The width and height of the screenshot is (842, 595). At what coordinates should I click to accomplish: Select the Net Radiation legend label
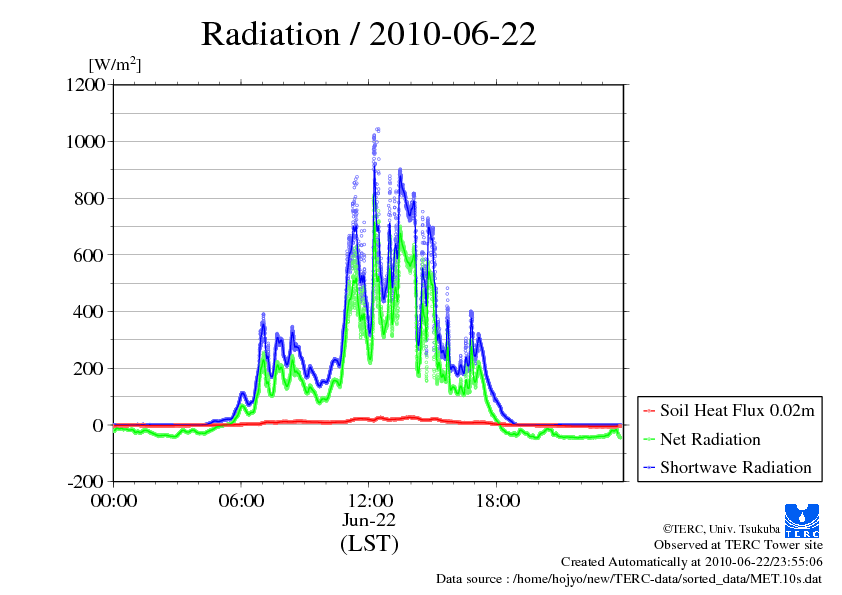tap(710, 439)
